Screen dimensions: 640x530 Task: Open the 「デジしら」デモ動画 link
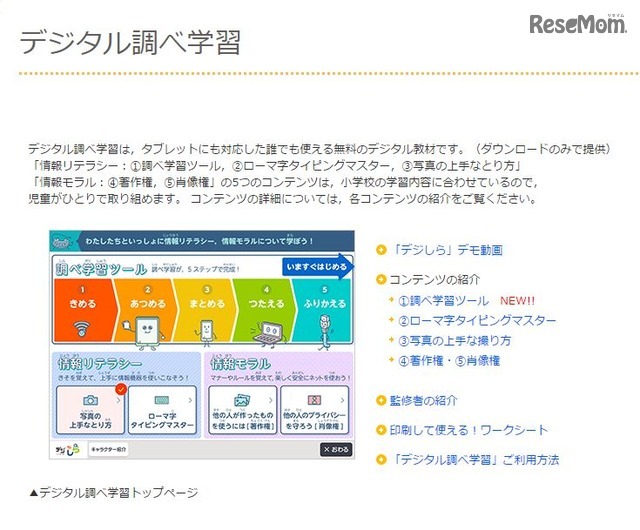tap(446, 250)
